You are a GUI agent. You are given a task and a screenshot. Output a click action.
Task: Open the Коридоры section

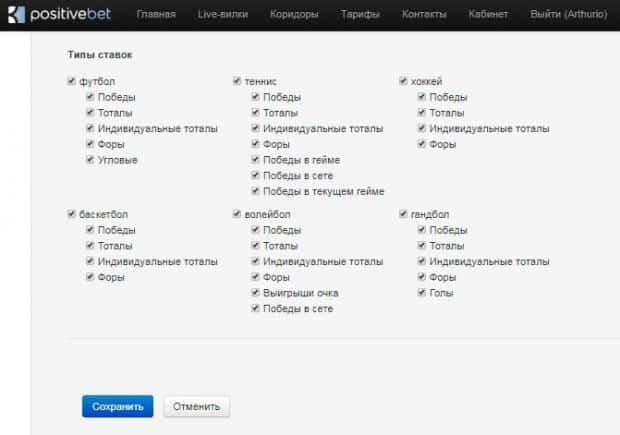(x=294, y=15)
